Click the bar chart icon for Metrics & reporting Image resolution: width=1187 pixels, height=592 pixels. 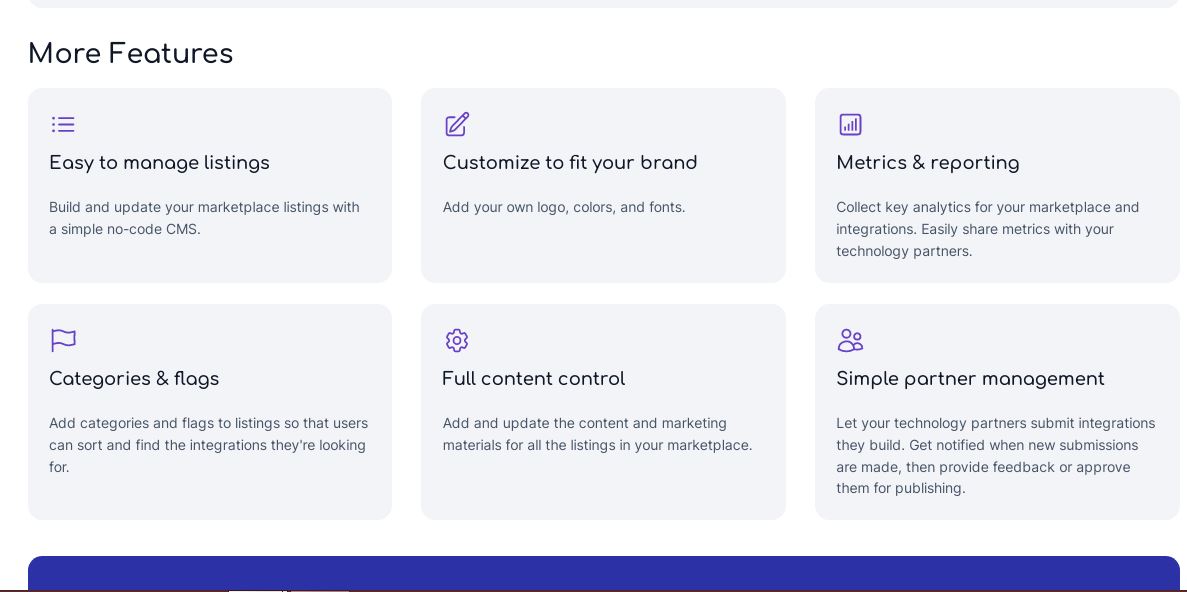(x=850, y=124)
